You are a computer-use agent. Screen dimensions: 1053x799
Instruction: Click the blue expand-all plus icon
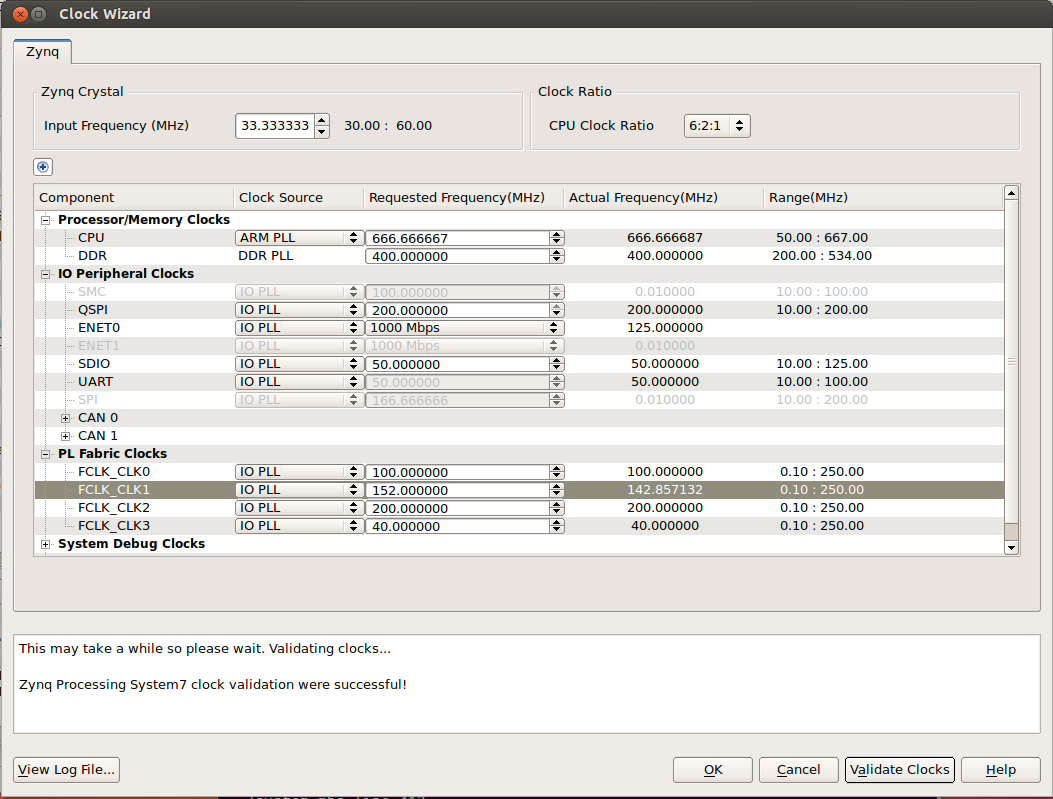pyautogui.click(x=43, y=167)
